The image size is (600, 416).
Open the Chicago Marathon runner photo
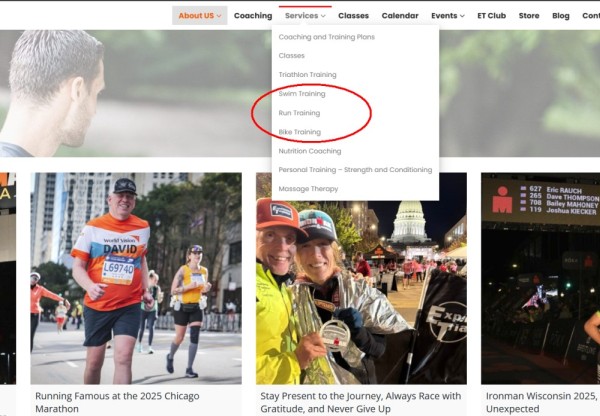pyautogui.click(x=135, y=278)
